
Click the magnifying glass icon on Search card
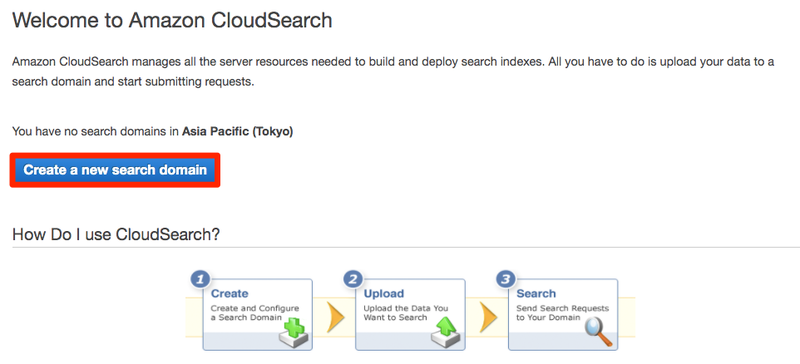click(x=598, y=331)
